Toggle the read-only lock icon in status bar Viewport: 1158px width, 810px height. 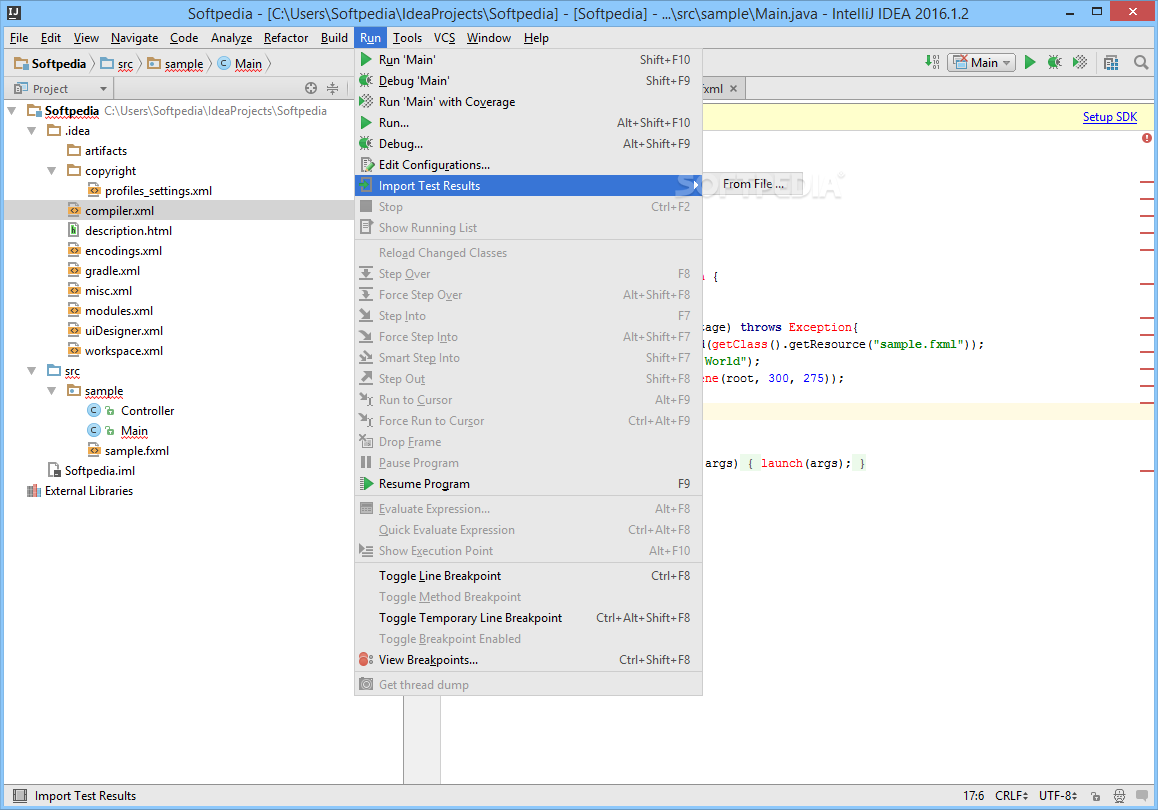pos(1095,796)
